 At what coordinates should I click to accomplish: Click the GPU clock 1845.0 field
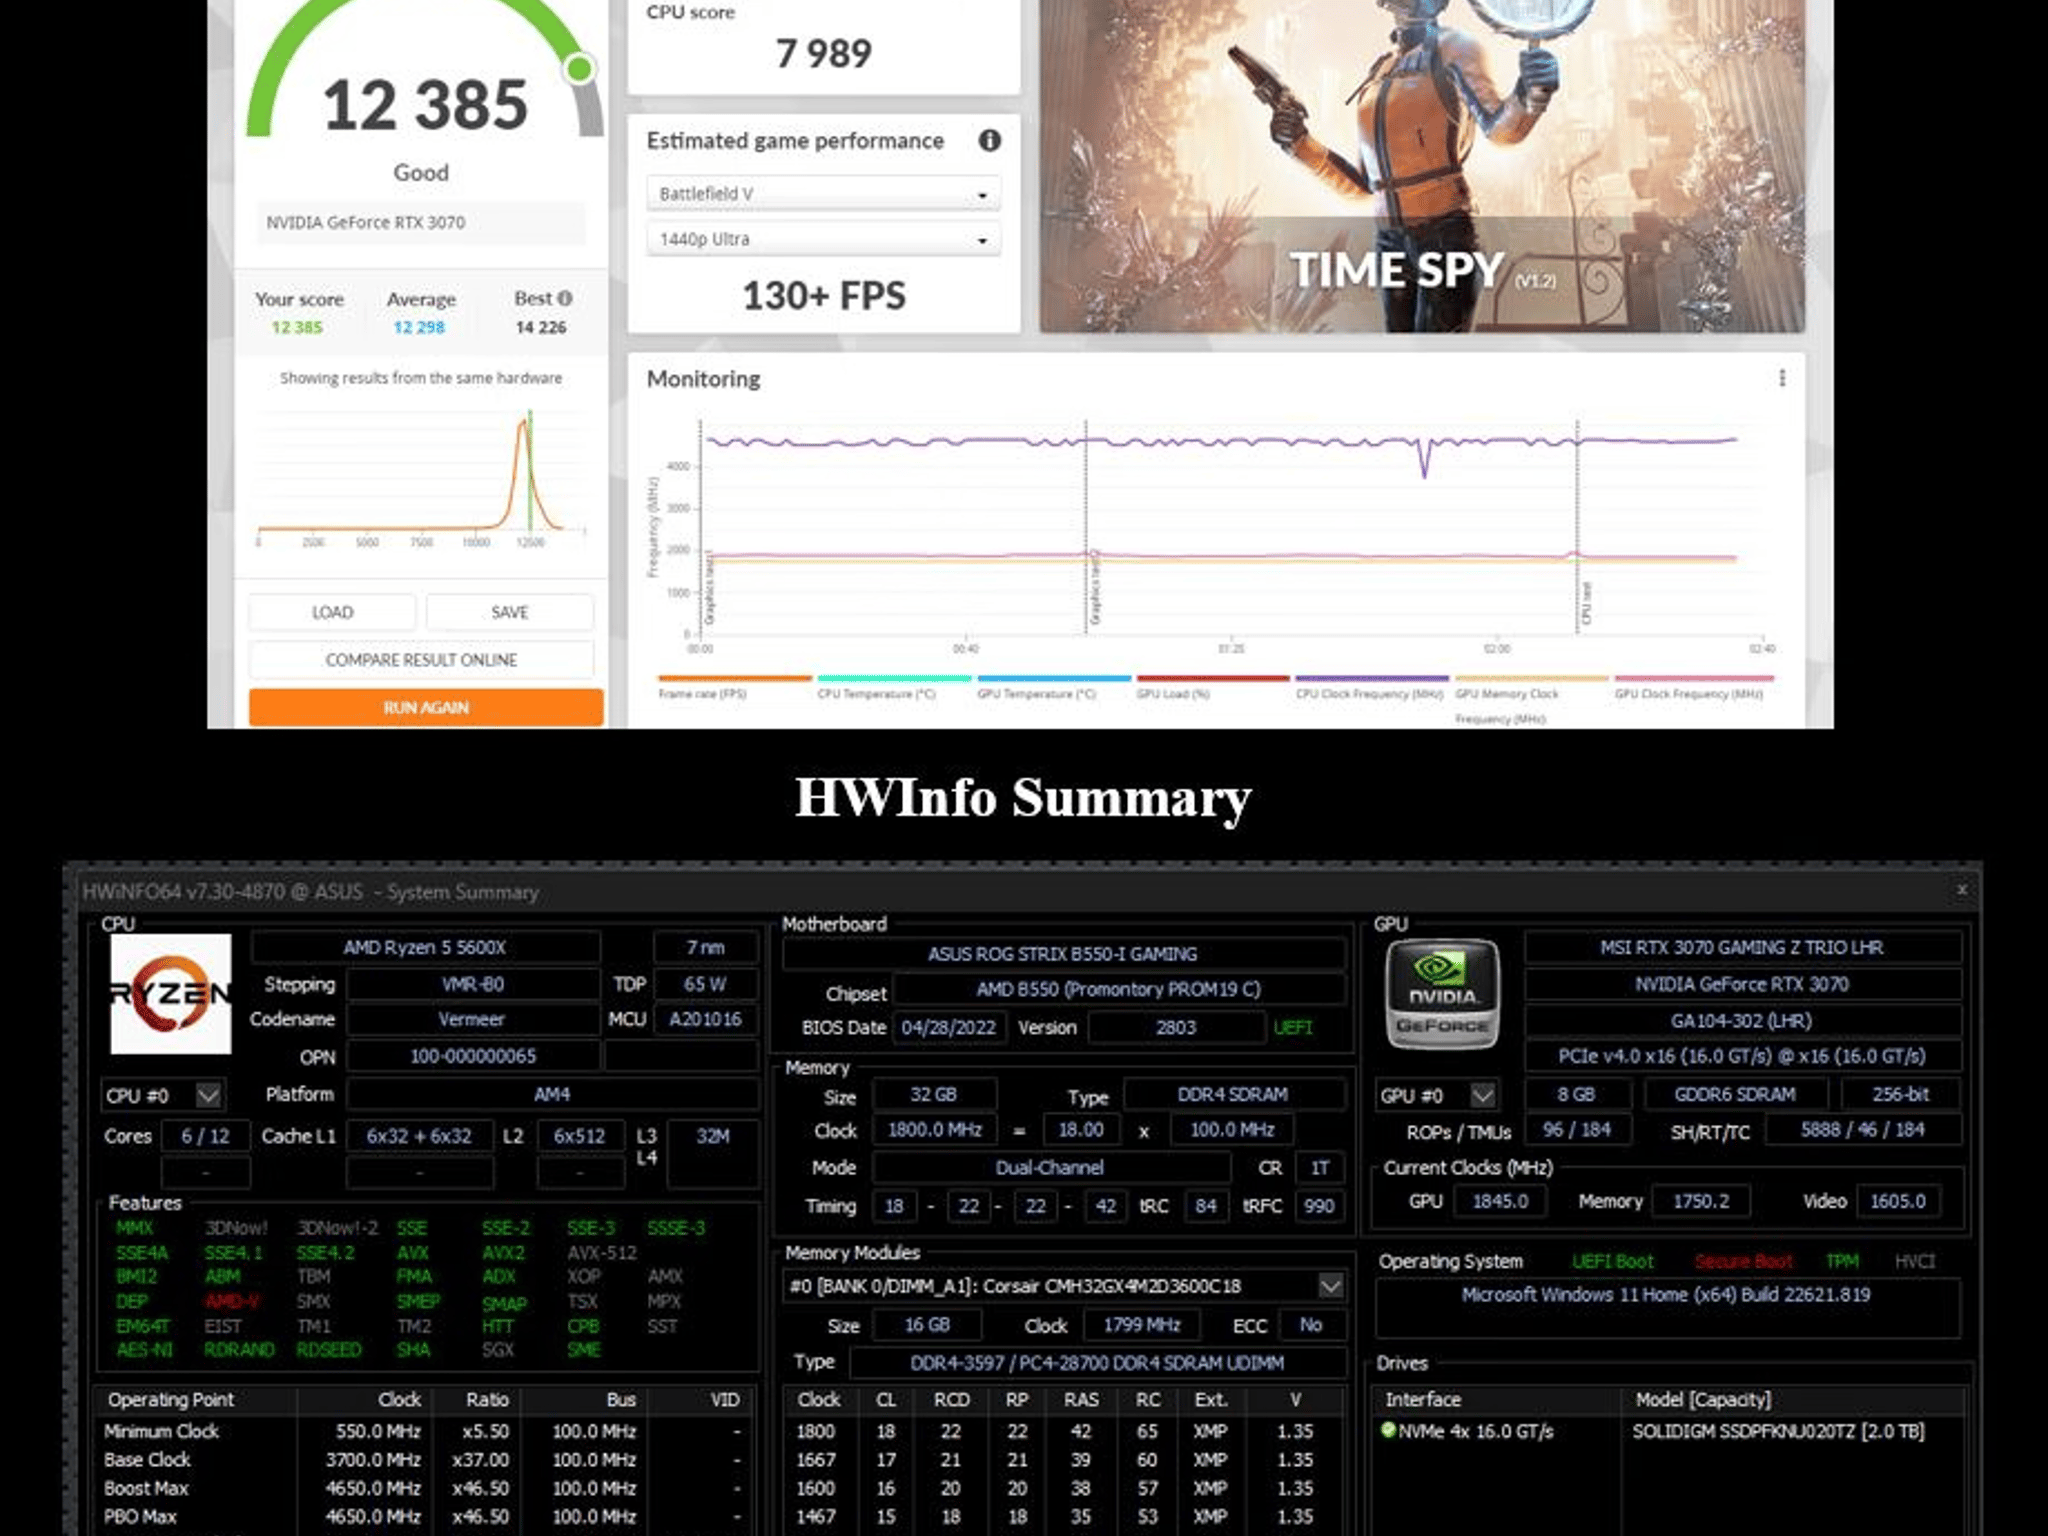point(1500,1201)
